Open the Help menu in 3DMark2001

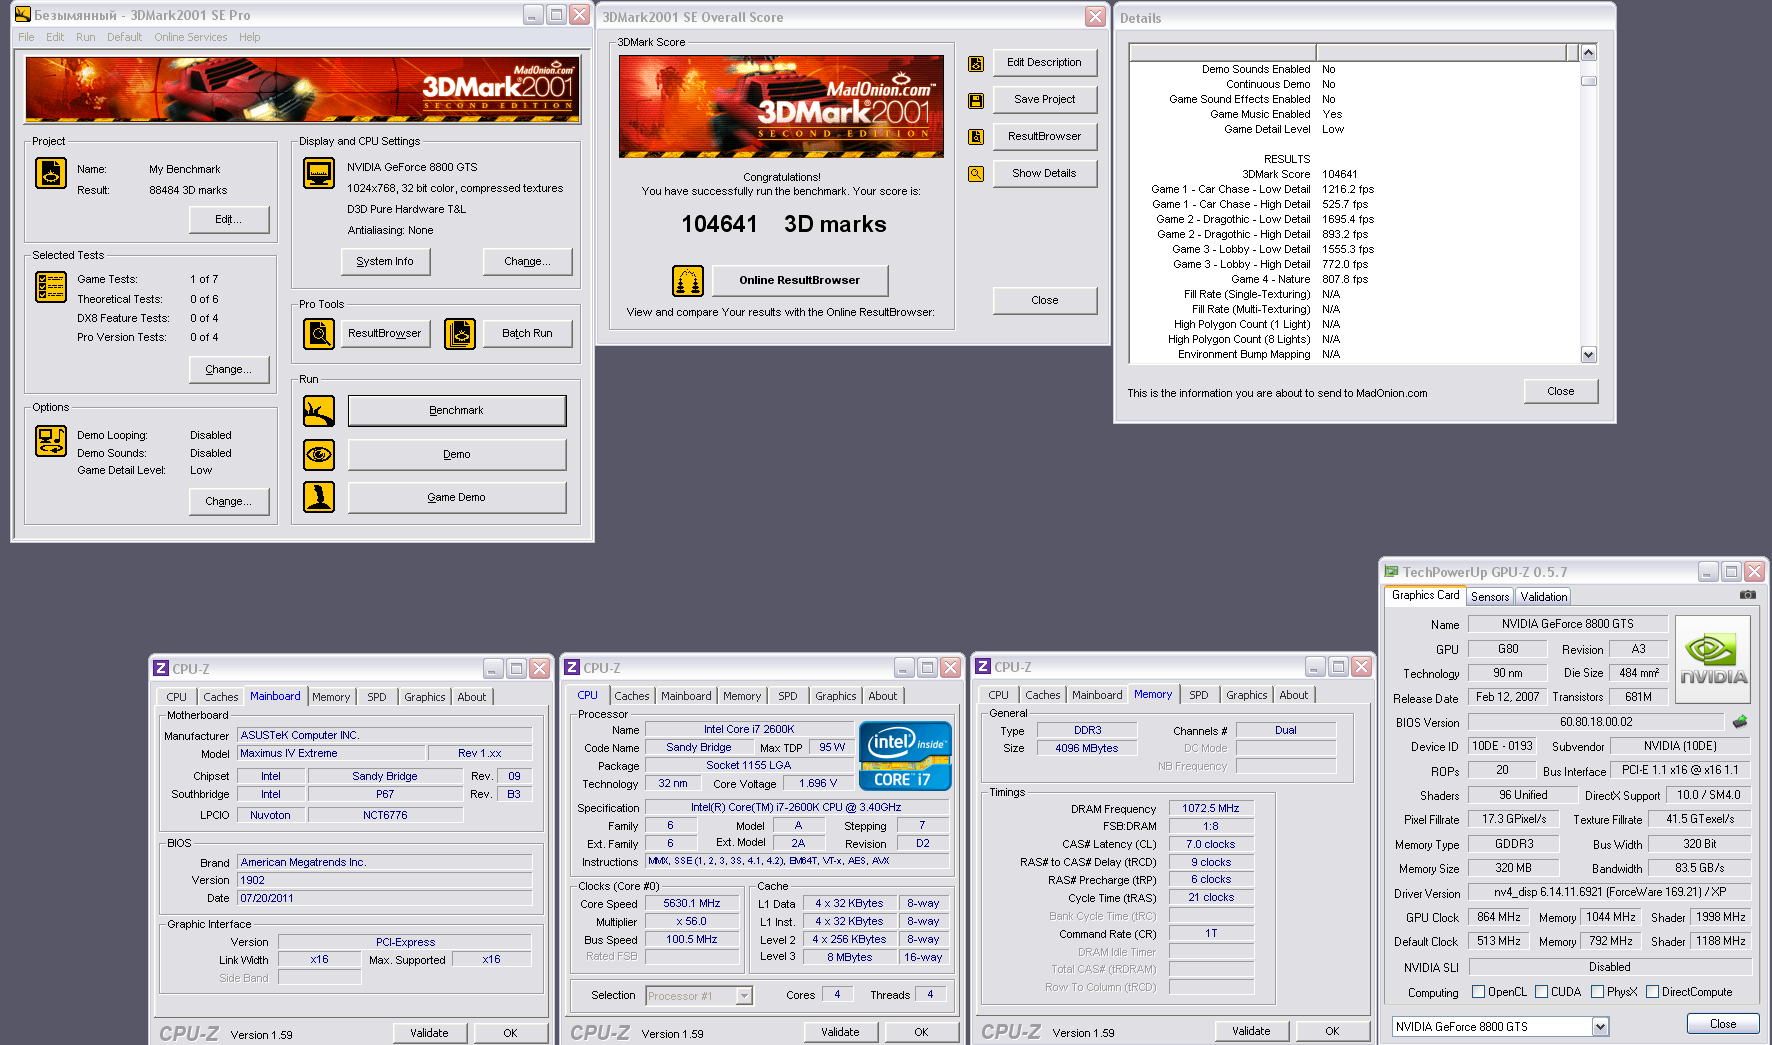(250, 38)
